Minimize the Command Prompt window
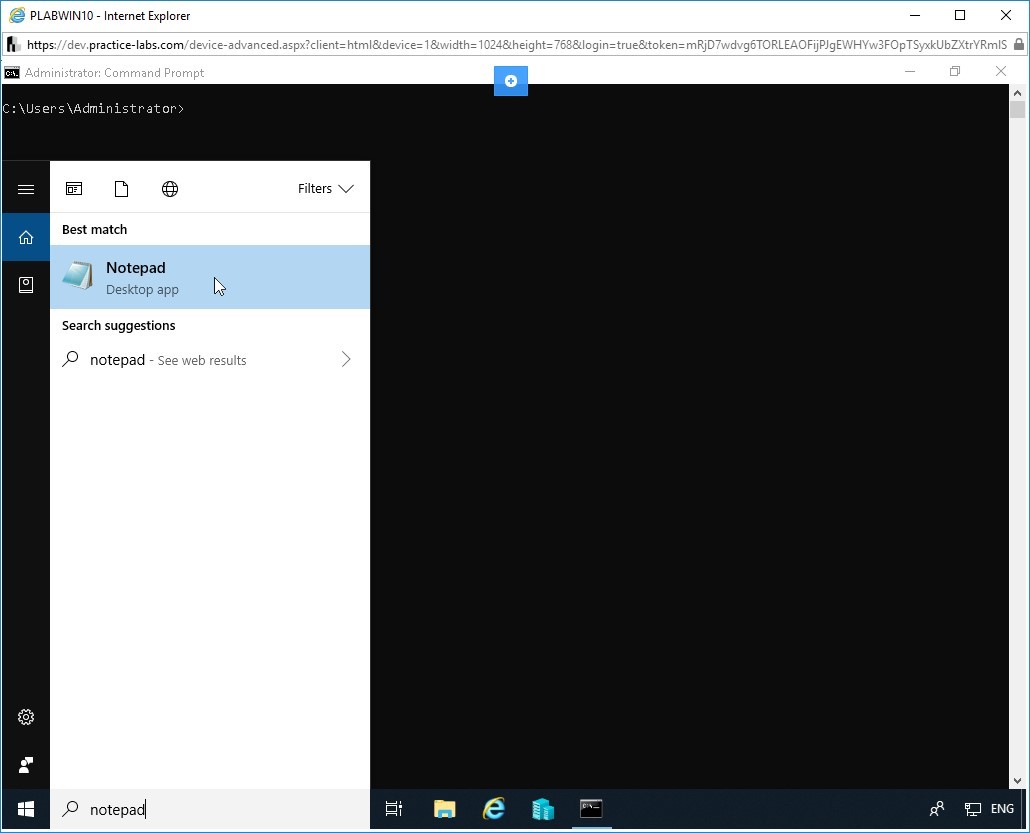This screenshot has width=1030, height=833. [x=910, y=72]
